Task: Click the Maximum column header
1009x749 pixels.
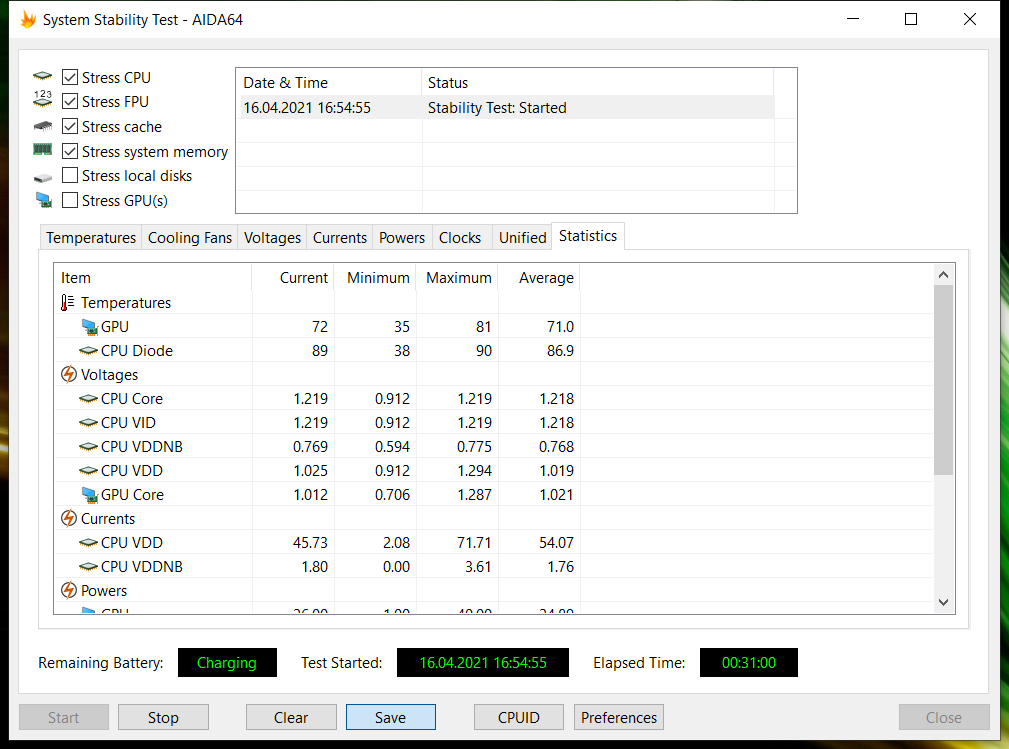Action: pos(457,277)
